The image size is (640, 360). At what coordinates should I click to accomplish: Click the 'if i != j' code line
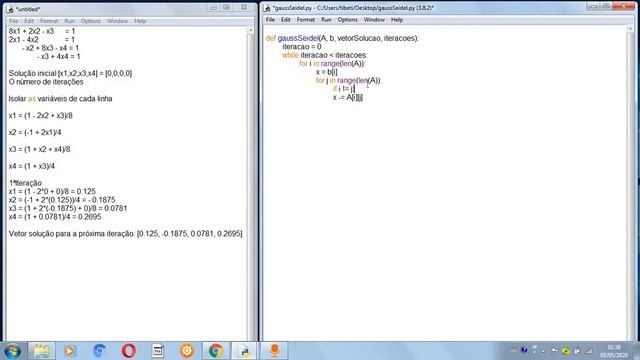[344, 89]
